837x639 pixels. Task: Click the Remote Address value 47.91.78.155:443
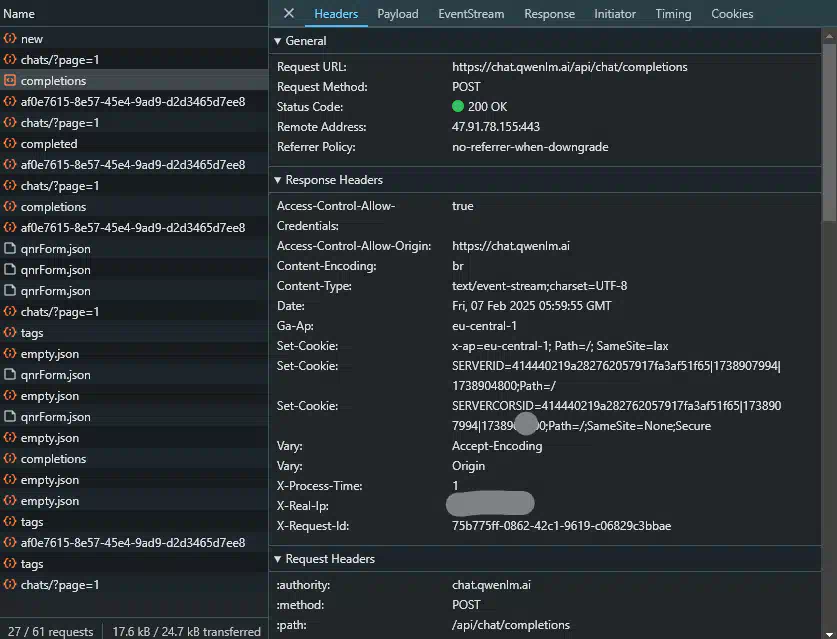click(496, 127)
